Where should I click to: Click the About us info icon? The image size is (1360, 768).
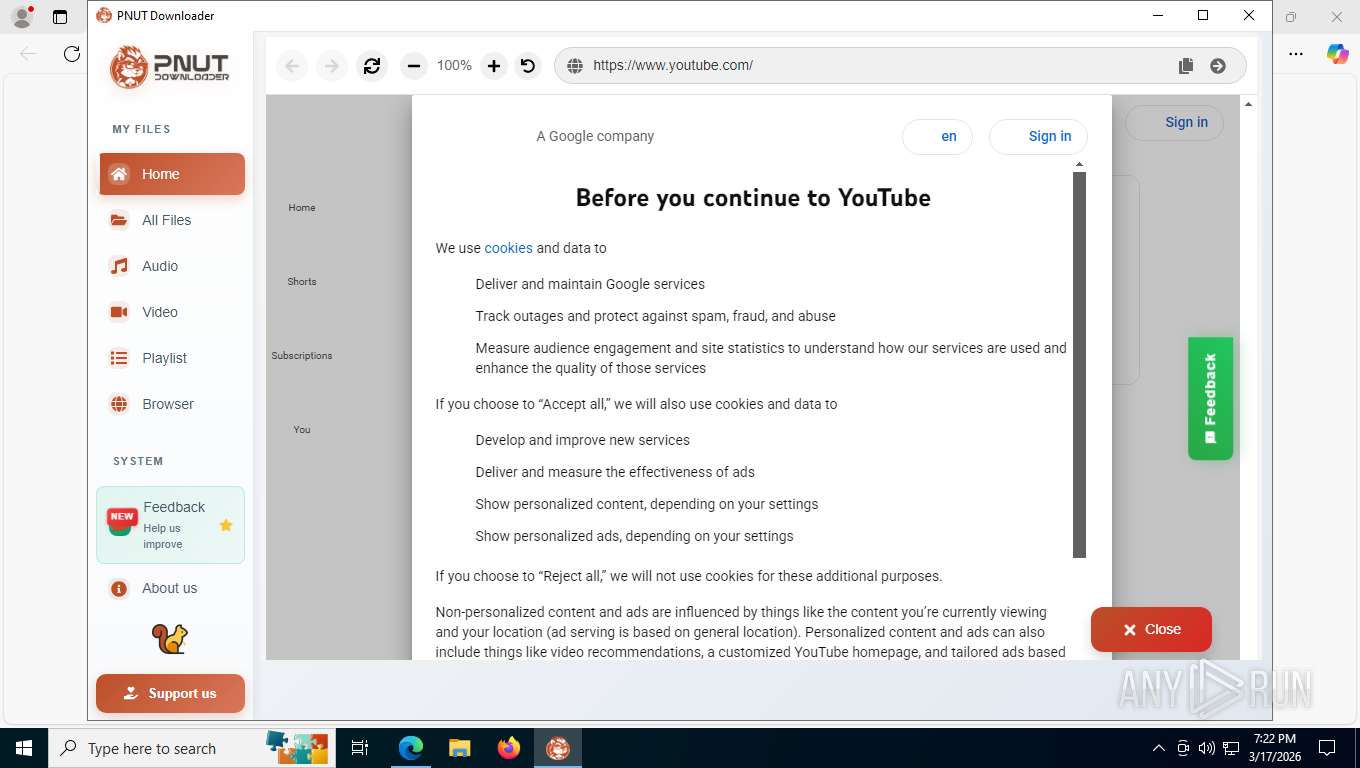point(119,589)
